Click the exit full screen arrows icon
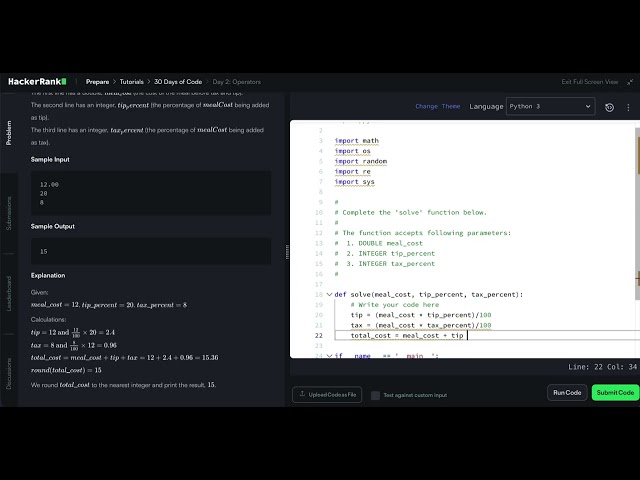640x480 pixels. coord(630,82)
